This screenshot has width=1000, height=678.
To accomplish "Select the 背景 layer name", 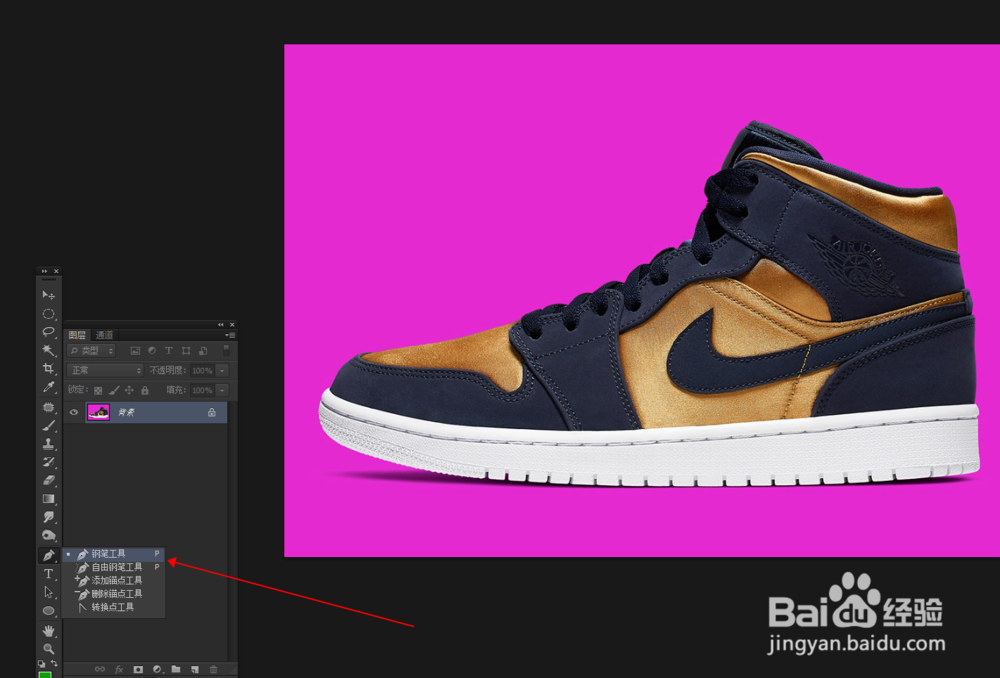I will (x=126, y=413).
